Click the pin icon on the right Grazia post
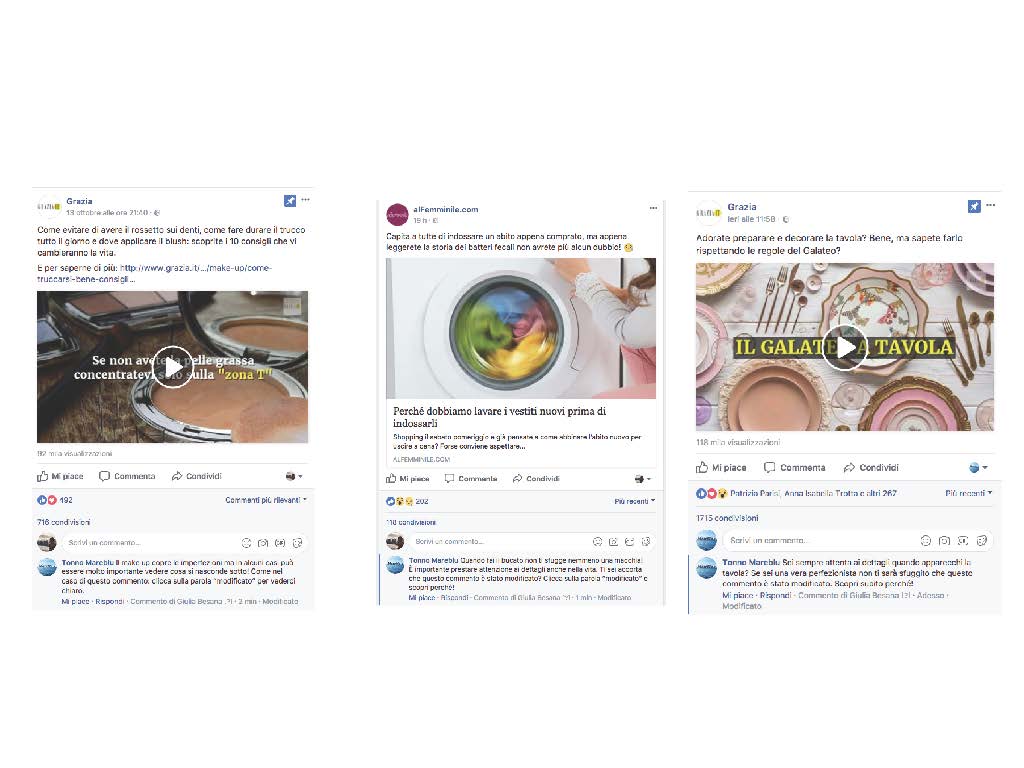 (974, 206)
